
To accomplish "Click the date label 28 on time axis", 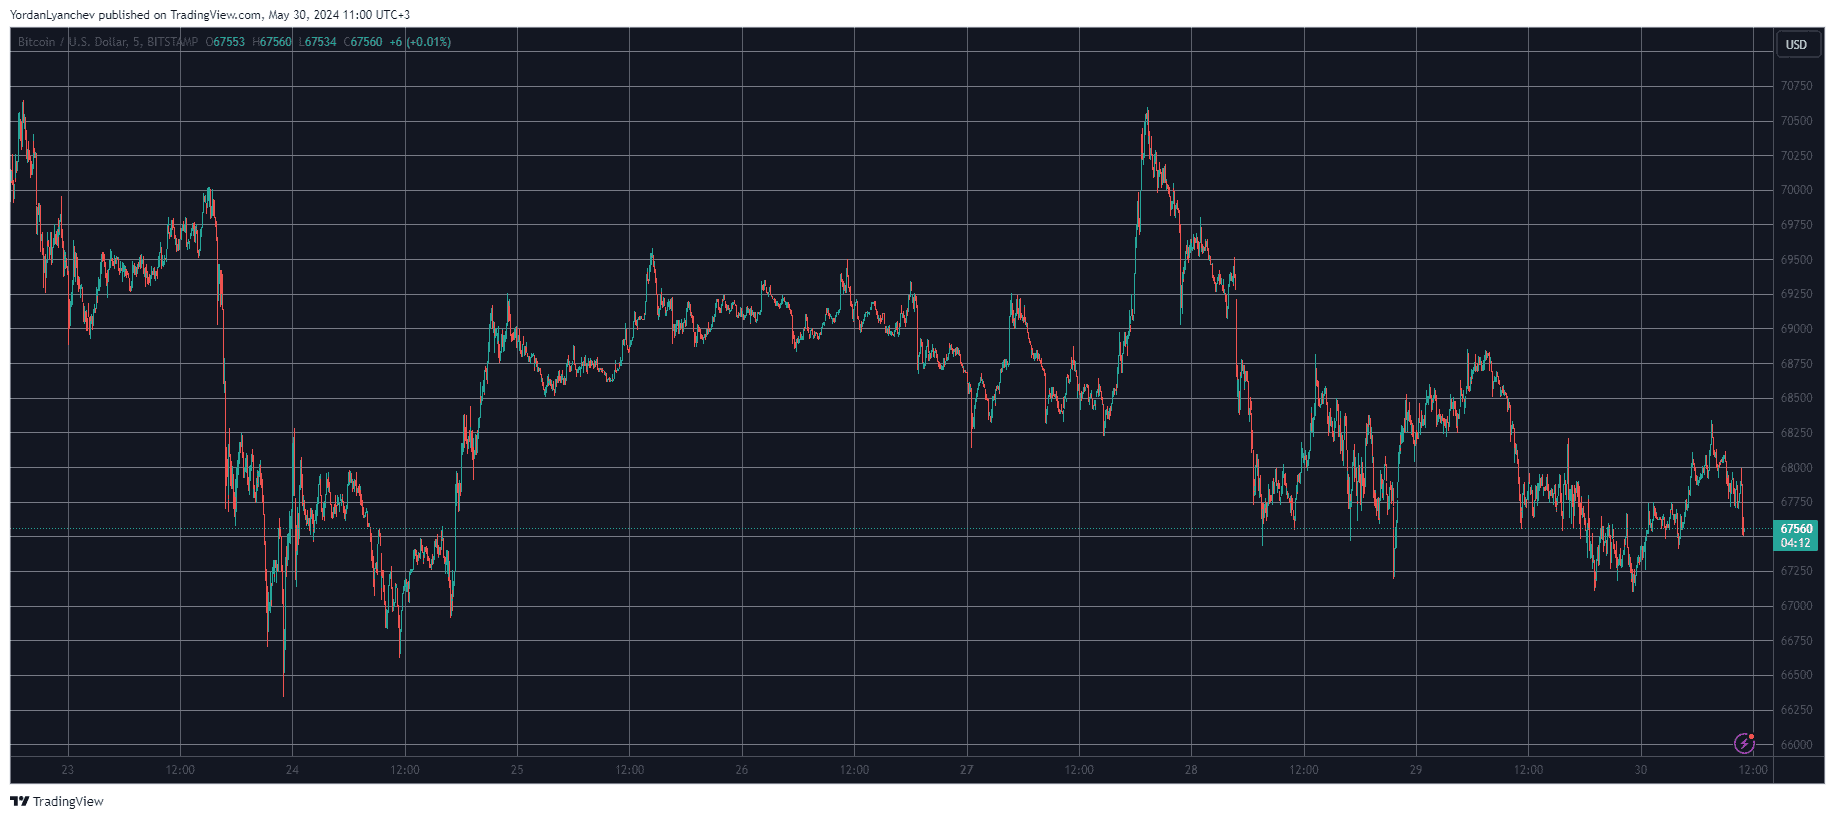I will click(1191, 770).
